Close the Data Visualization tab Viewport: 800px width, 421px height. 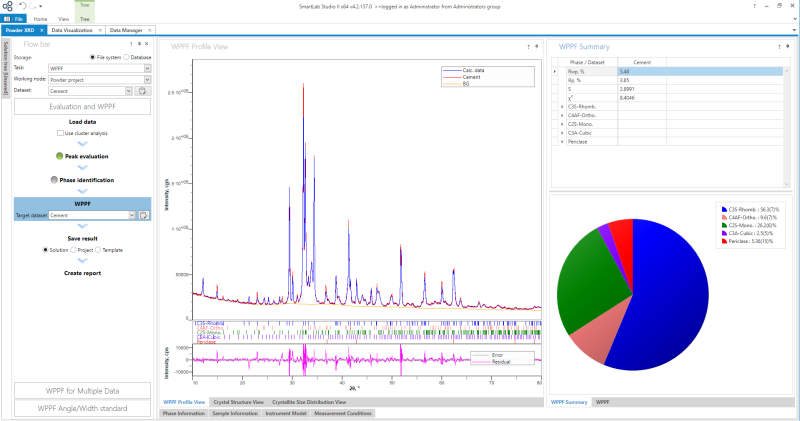[x=100, y=30]
